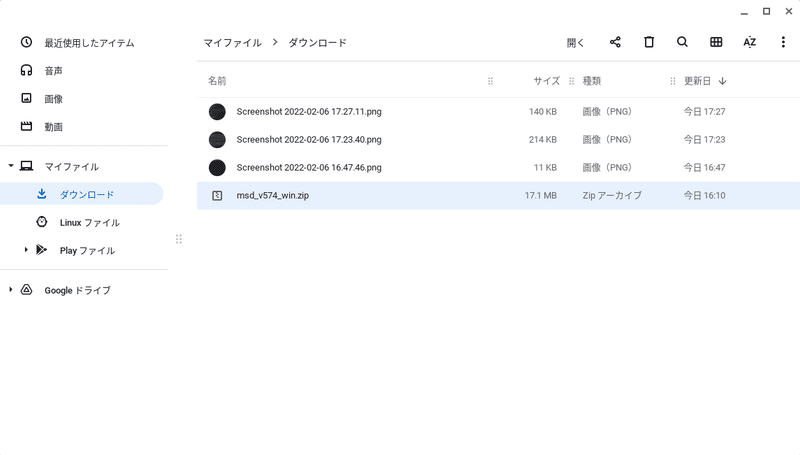Collapse the マイファイル tree arrow

(x=11, y=166)
